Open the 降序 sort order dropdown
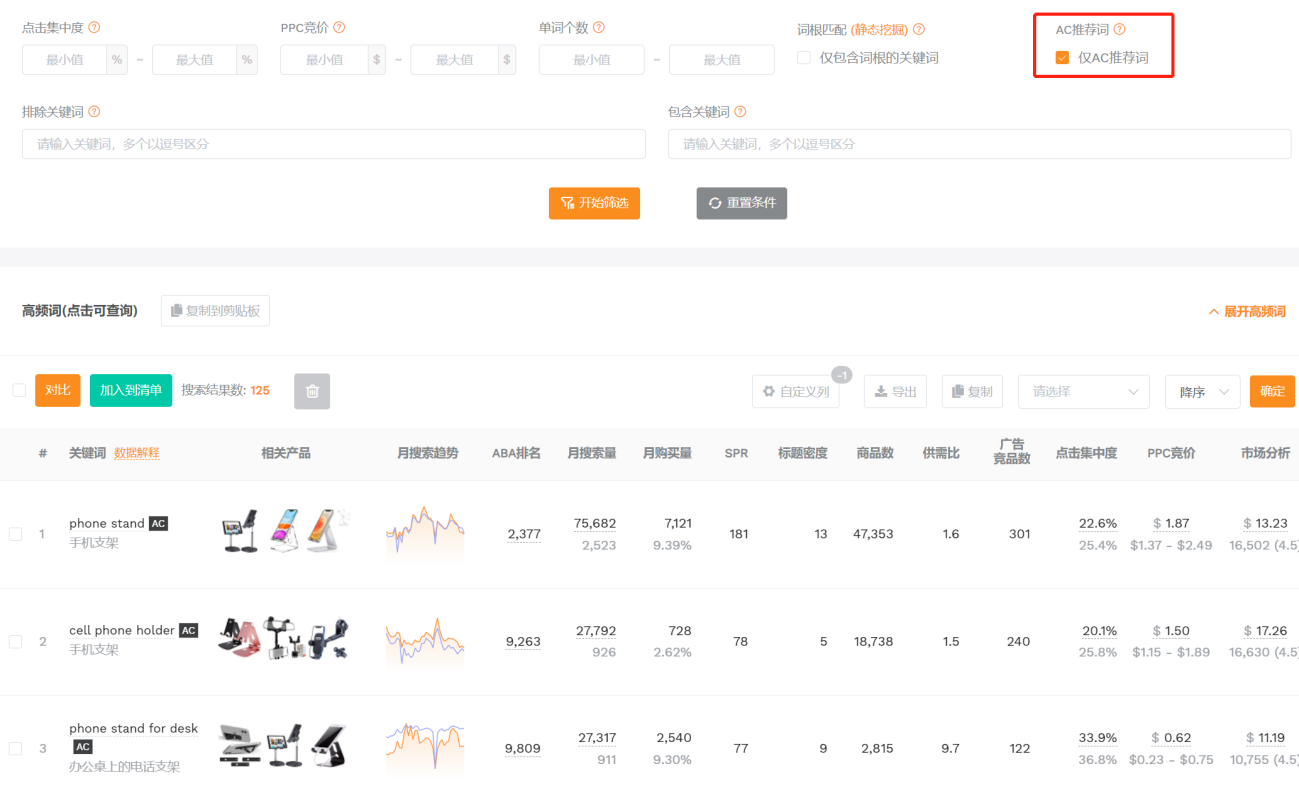Viewport: 1299px width, 798px height. point(1201,391)
